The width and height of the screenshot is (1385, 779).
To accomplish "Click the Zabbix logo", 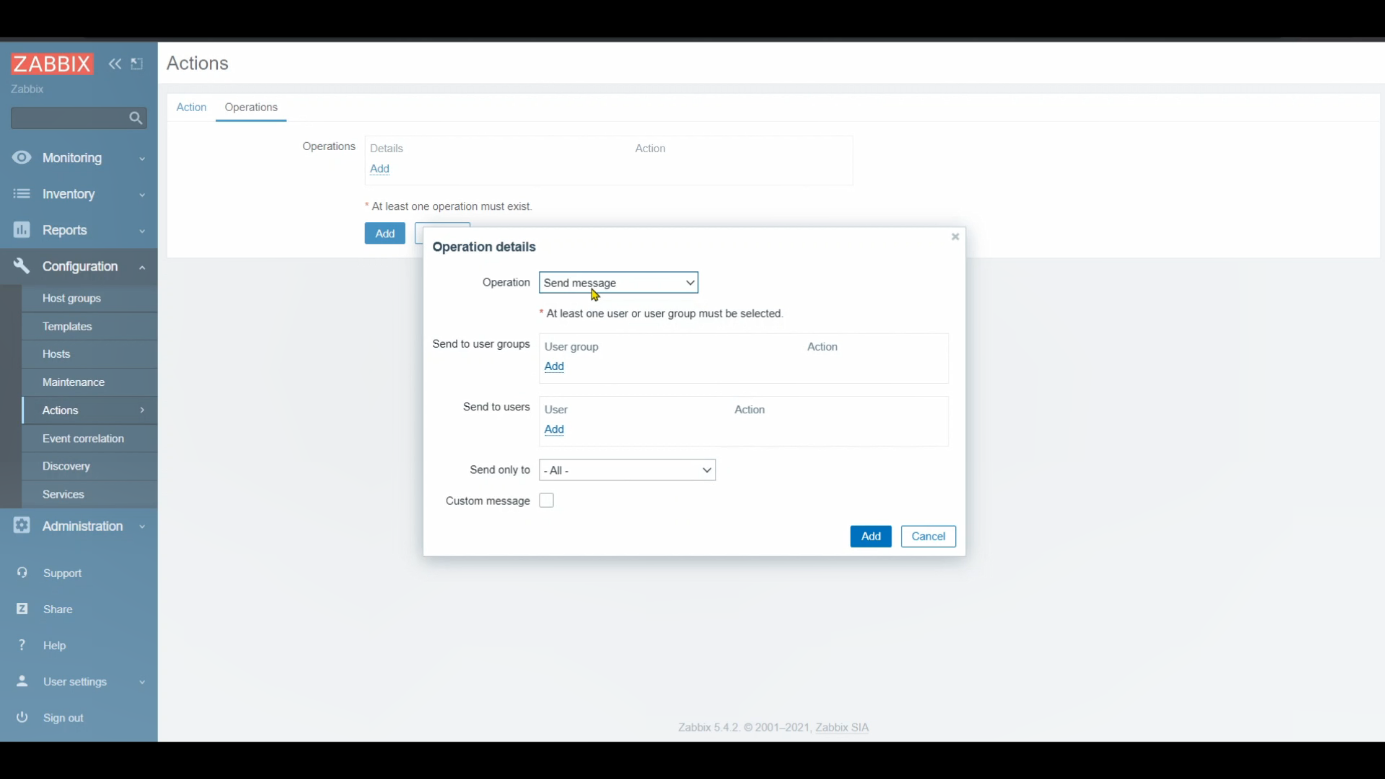I will (52, 64).
